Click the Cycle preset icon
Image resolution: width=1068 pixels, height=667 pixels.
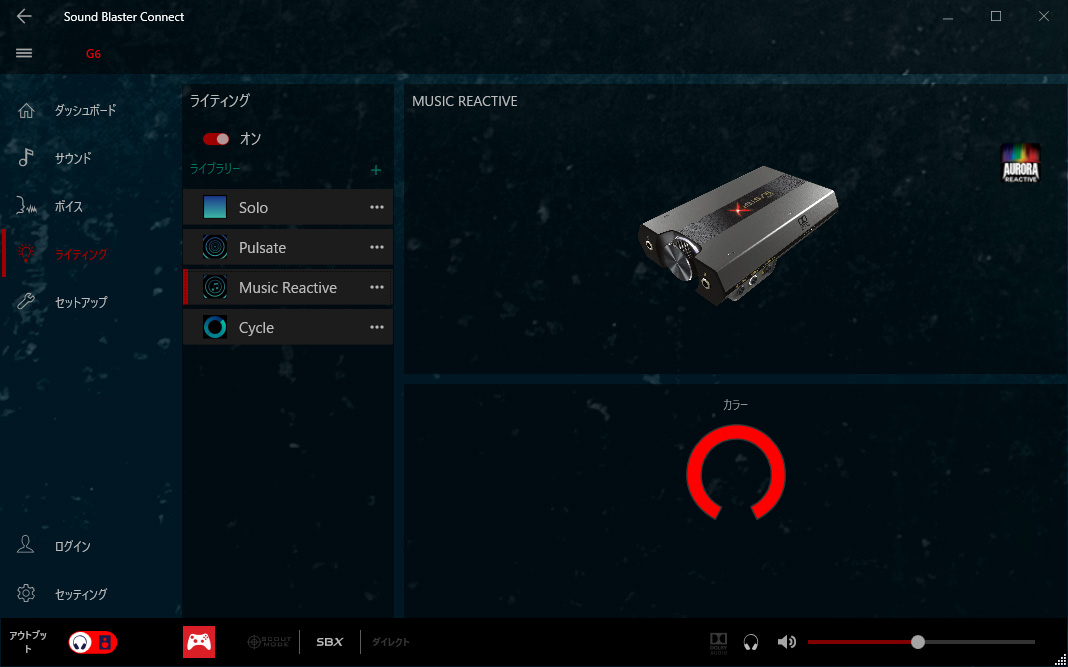pyautogui.click(x=215, y=327)
